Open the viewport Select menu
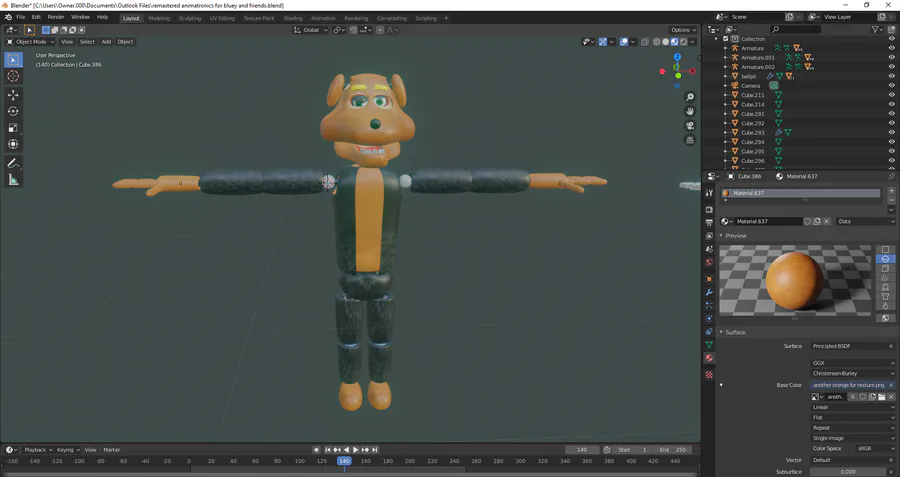 [87, 42]
